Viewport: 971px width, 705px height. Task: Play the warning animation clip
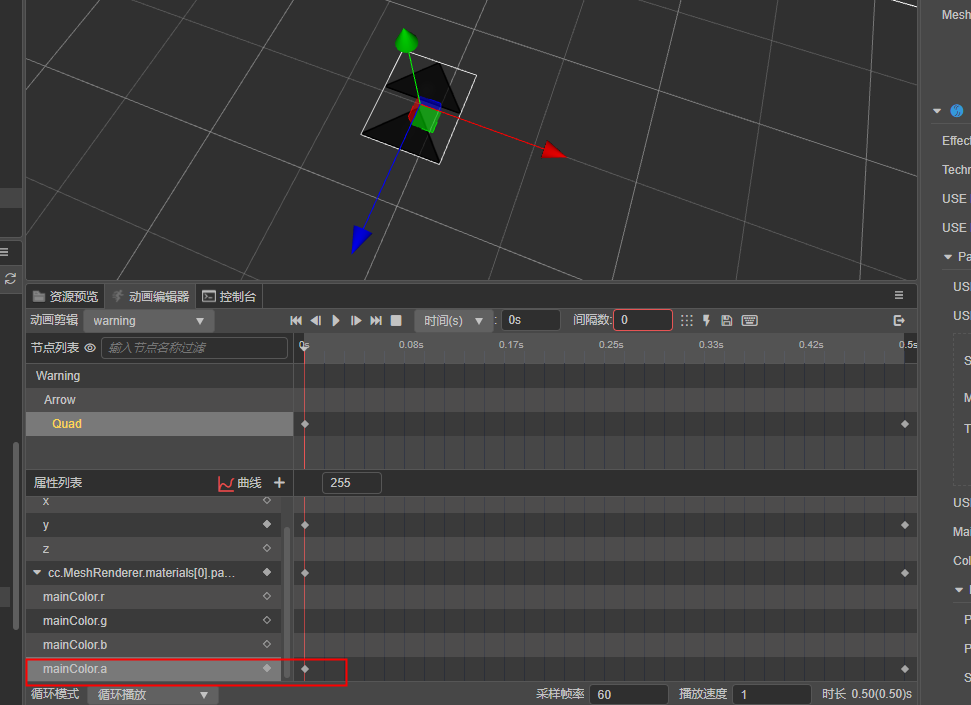pos(336,320)
